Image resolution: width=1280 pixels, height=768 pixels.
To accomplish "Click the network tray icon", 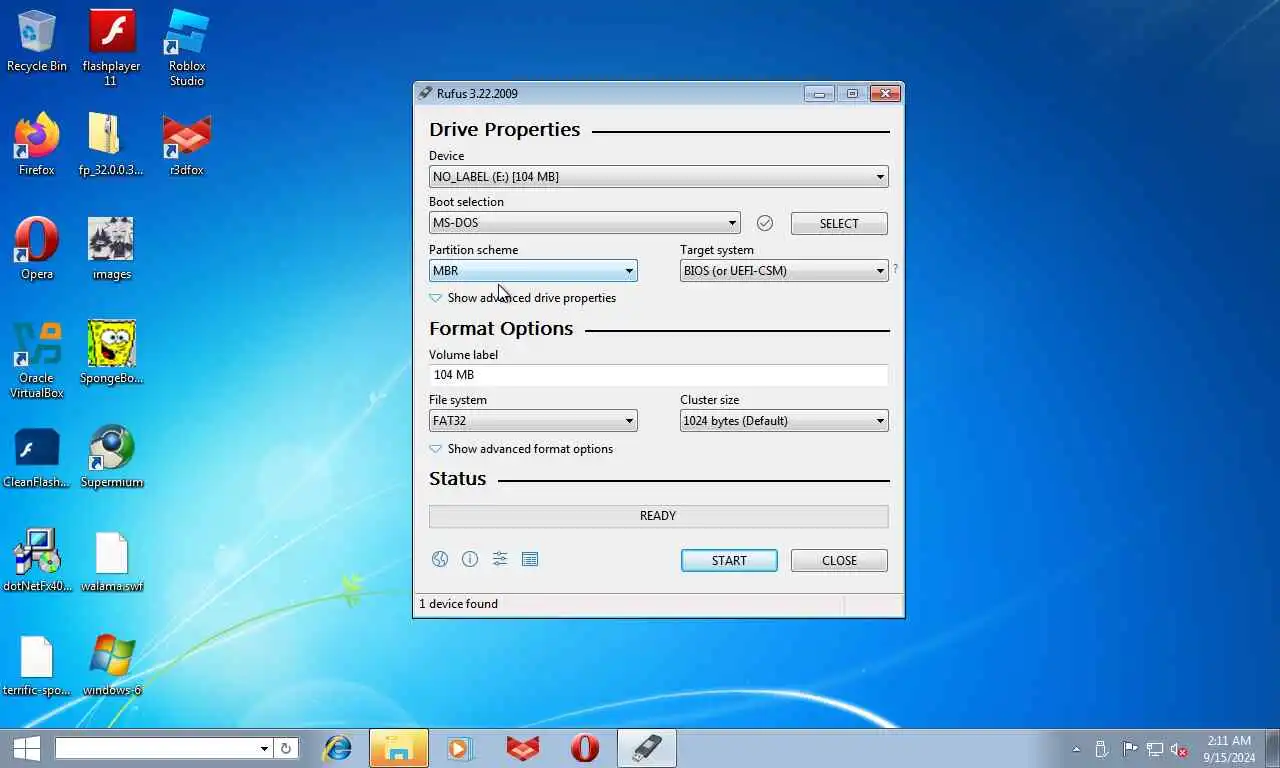I will tap(1155, 748).
